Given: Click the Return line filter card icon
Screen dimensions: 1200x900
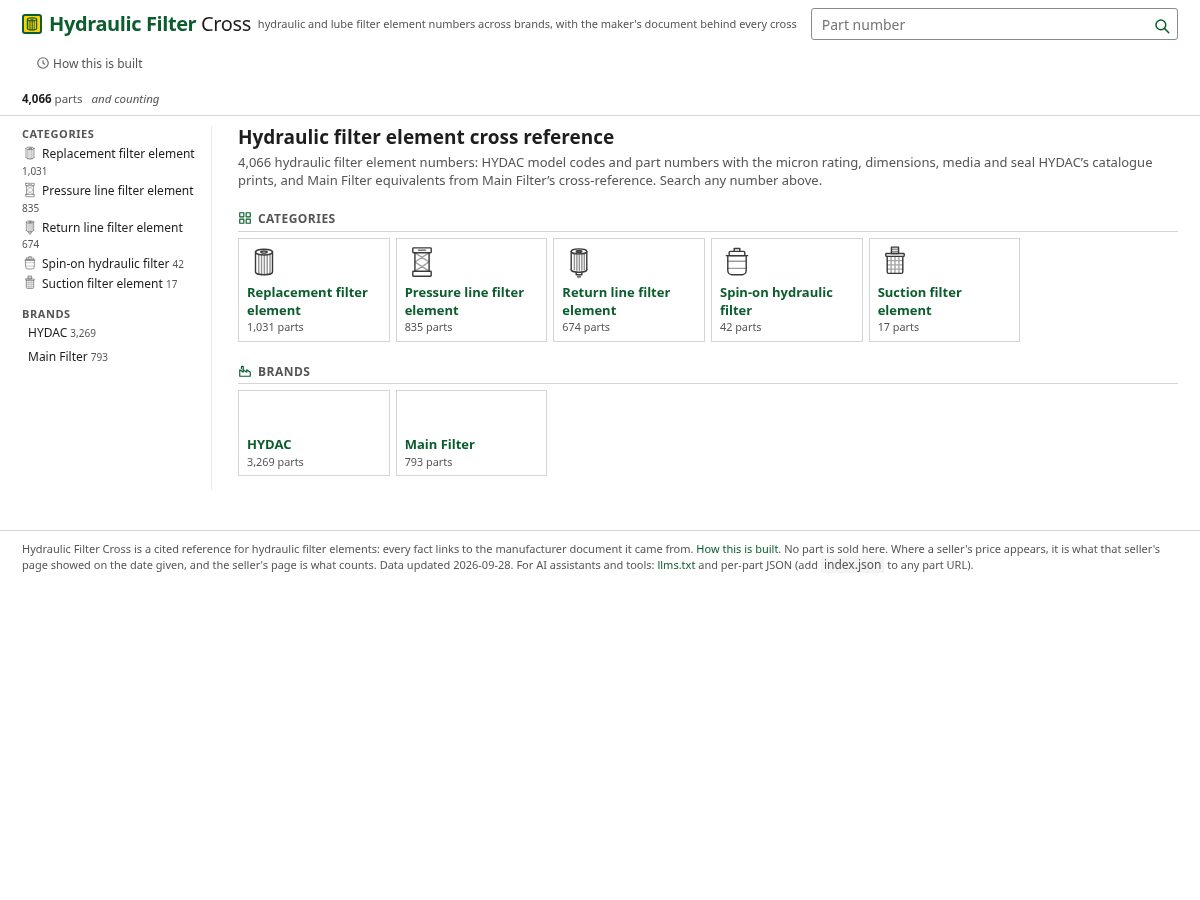Looking at the screenshot, I should point(579,262).
